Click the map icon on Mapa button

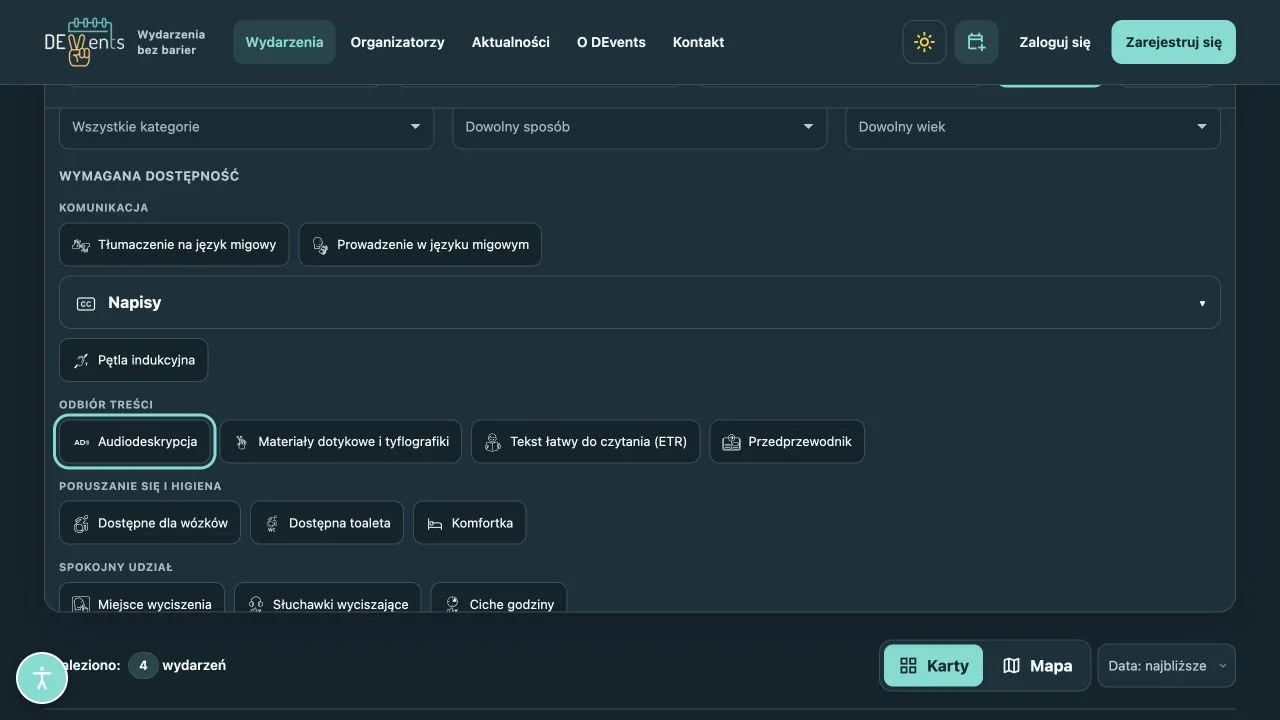[1011, 665]
